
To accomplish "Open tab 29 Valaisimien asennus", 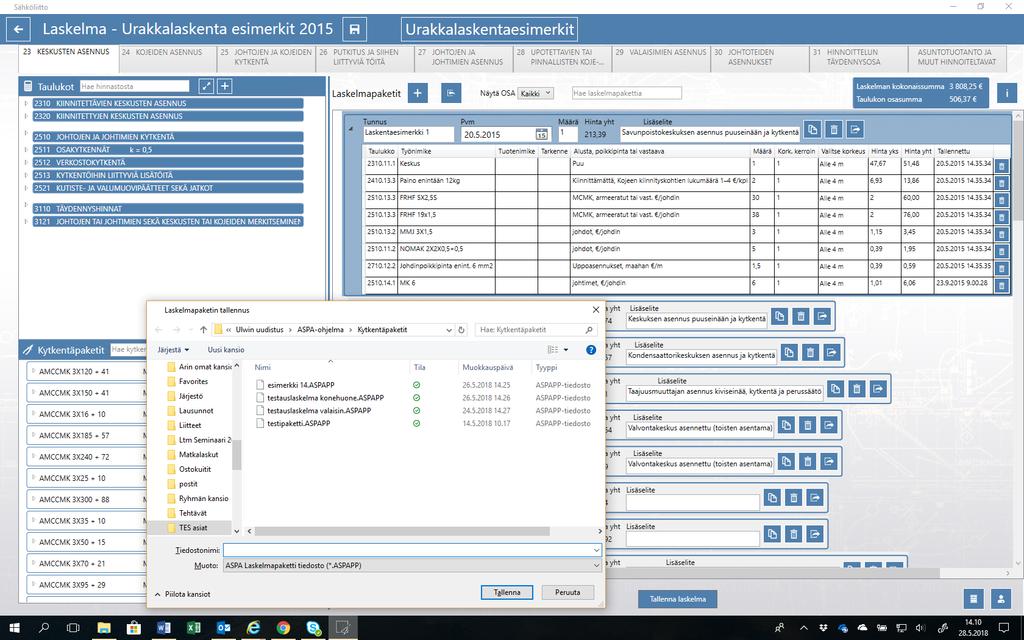I will click(x=661, y=59).
